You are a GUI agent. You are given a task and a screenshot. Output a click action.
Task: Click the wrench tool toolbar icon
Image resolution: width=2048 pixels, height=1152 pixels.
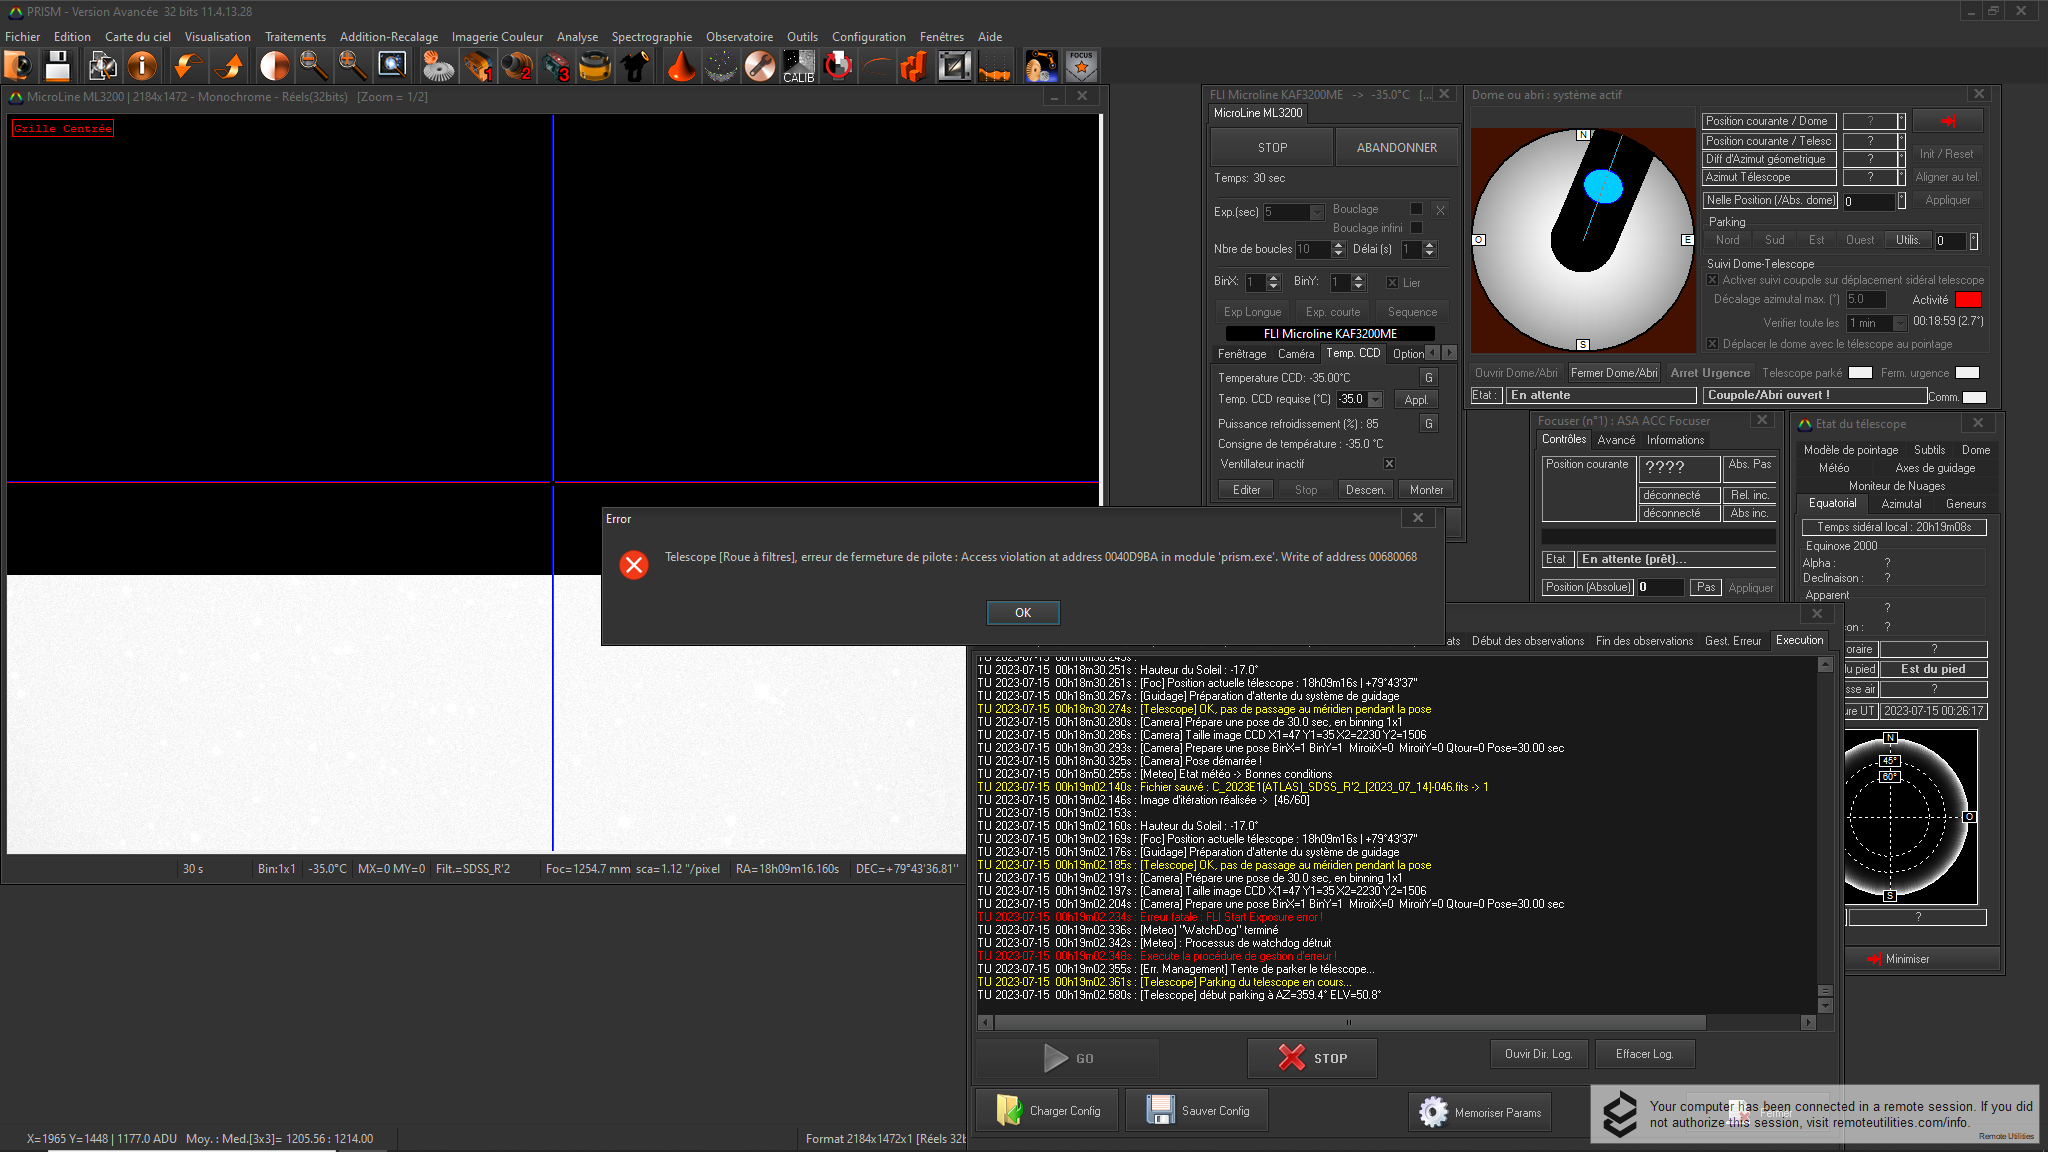click(760, 67)
